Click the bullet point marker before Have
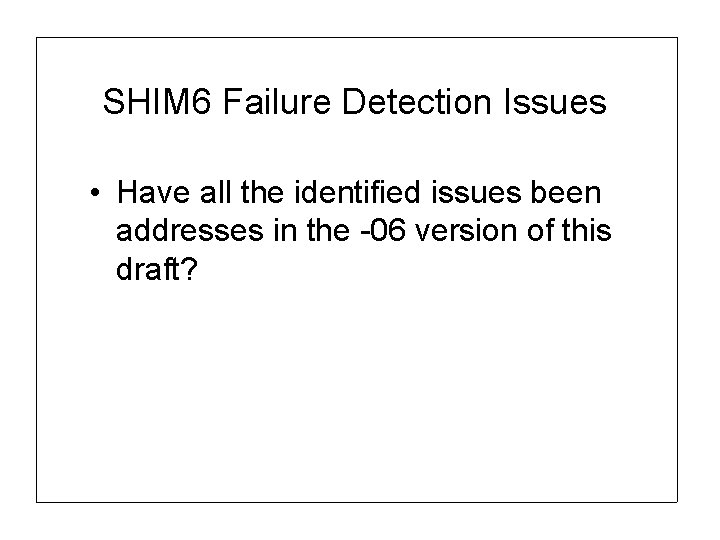The height and width of the screenshot is (540, 720). pyautogui.click(x=95, y=192)
